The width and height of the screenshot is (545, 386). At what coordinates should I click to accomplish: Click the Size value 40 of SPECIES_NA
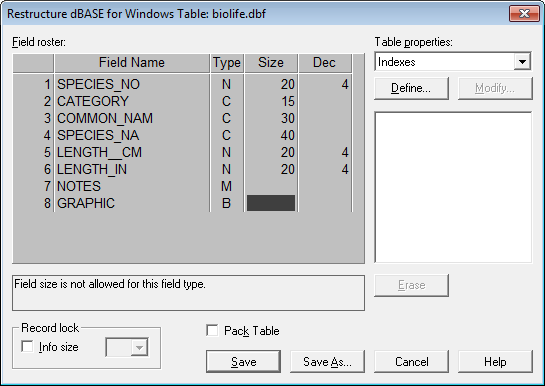(288, 135)
